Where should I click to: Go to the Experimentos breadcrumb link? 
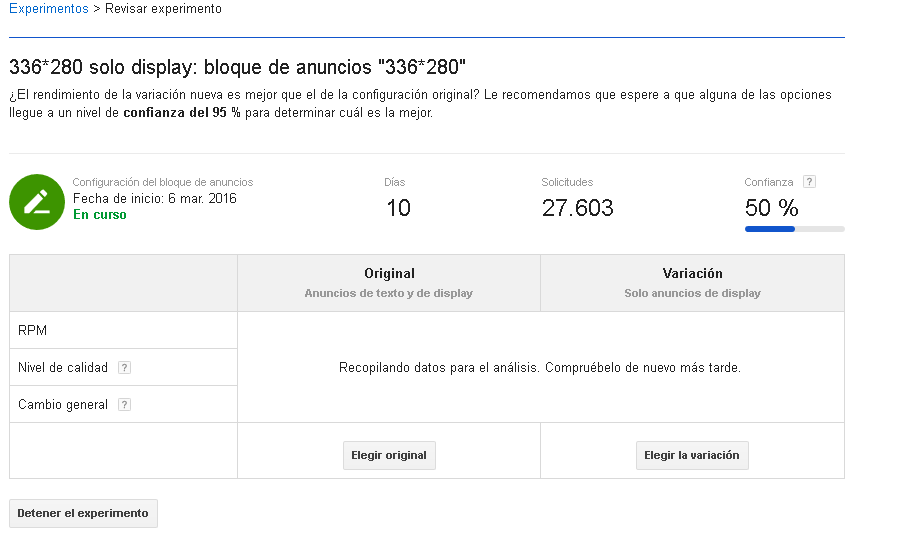[49, 9]
